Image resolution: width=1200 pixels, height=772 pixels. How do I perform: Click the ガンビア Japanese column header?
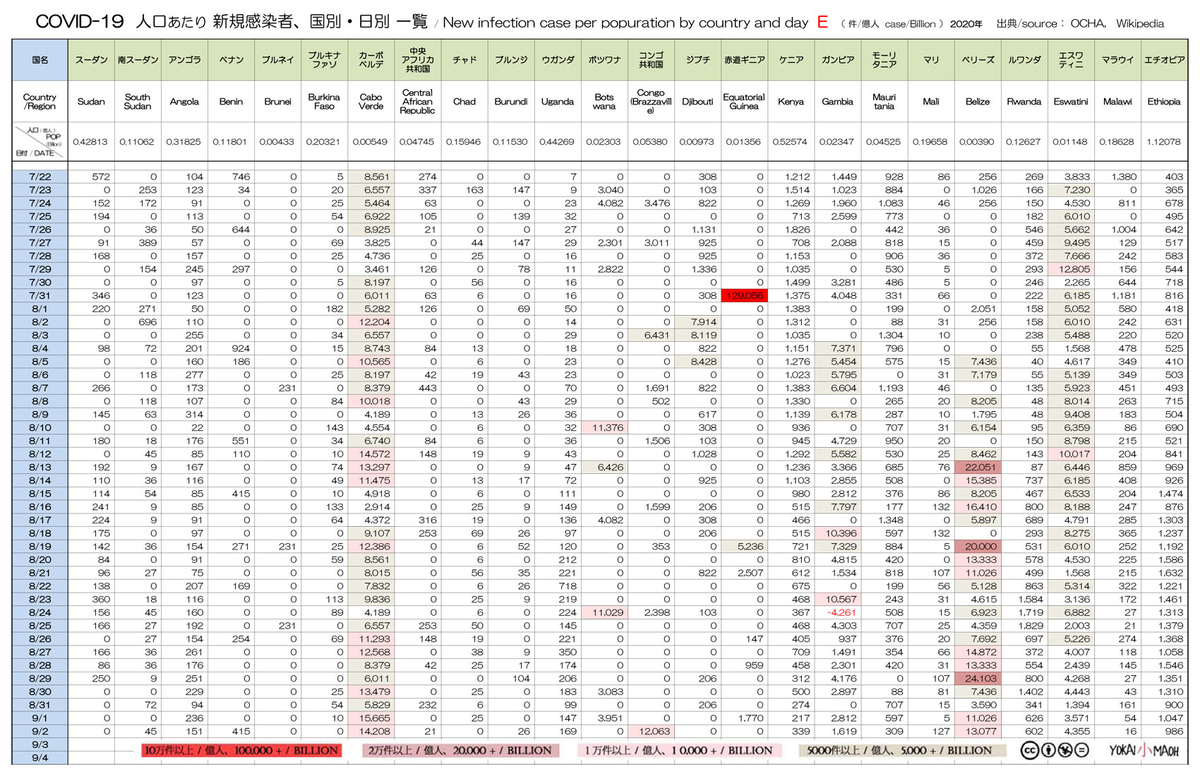point(838,60)
